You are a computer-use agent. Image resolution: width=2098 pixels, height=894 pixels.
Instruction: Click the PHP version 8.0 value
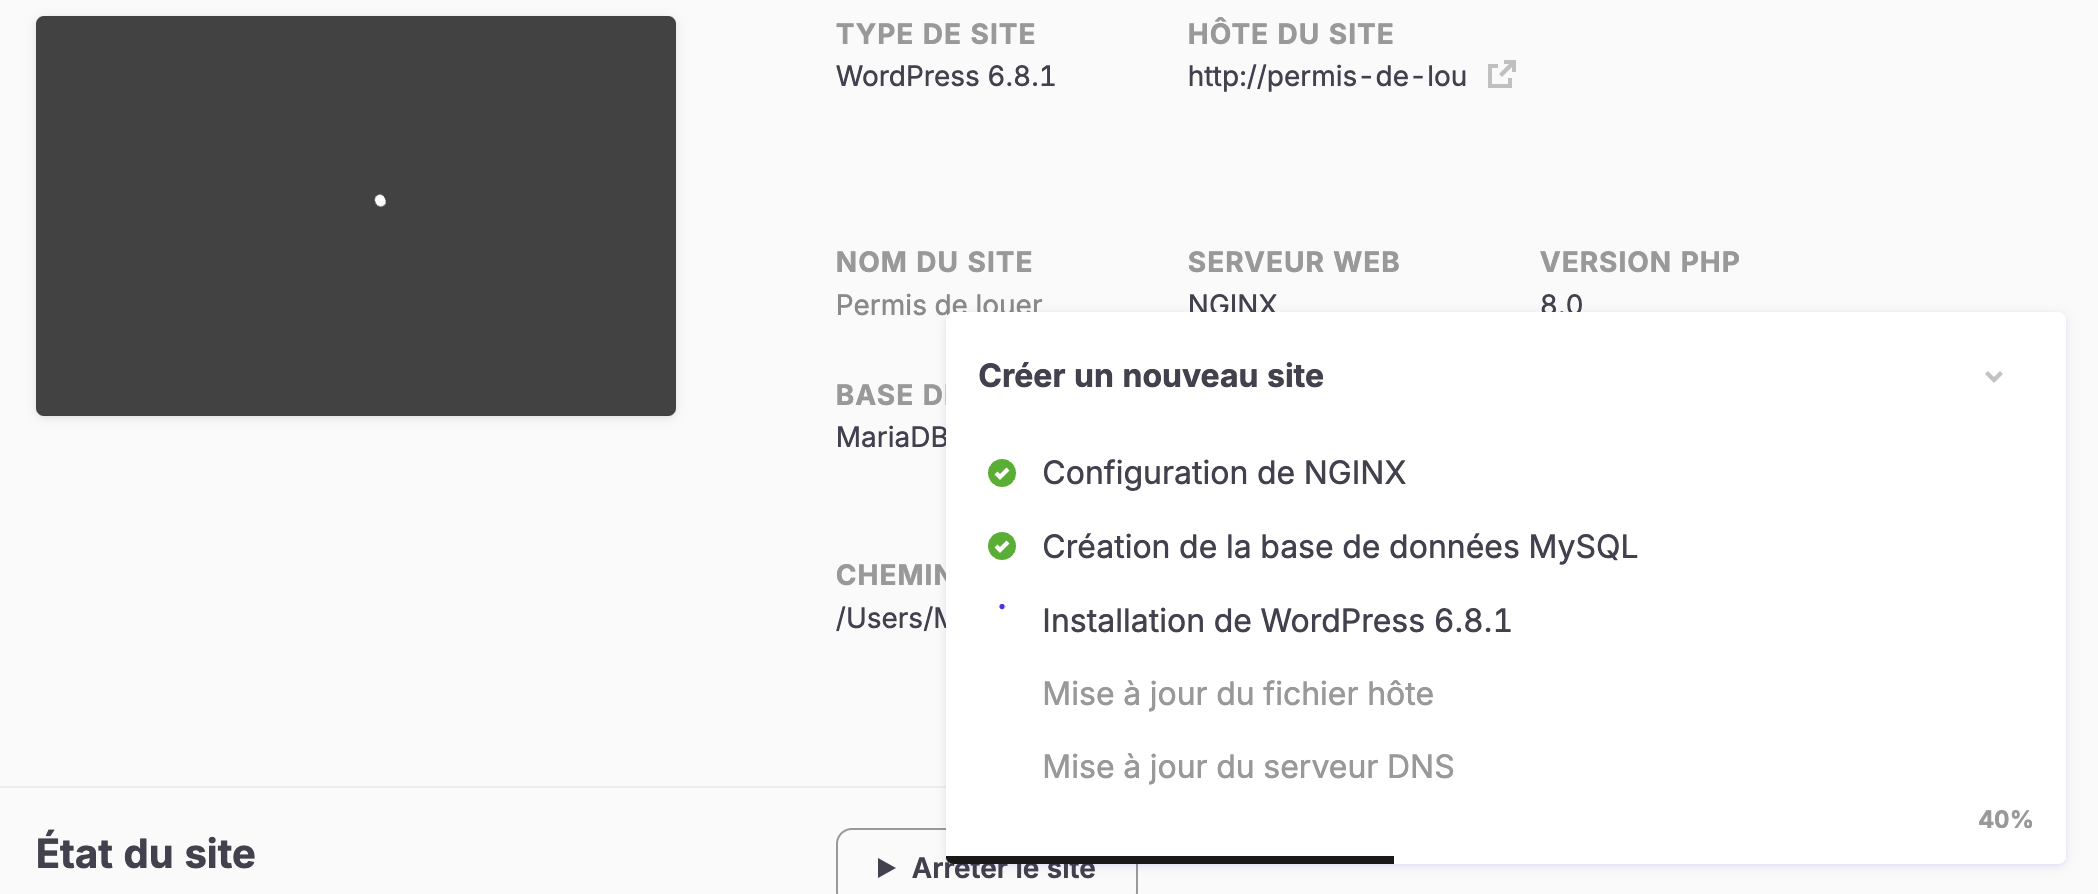tap(1560, 303)
